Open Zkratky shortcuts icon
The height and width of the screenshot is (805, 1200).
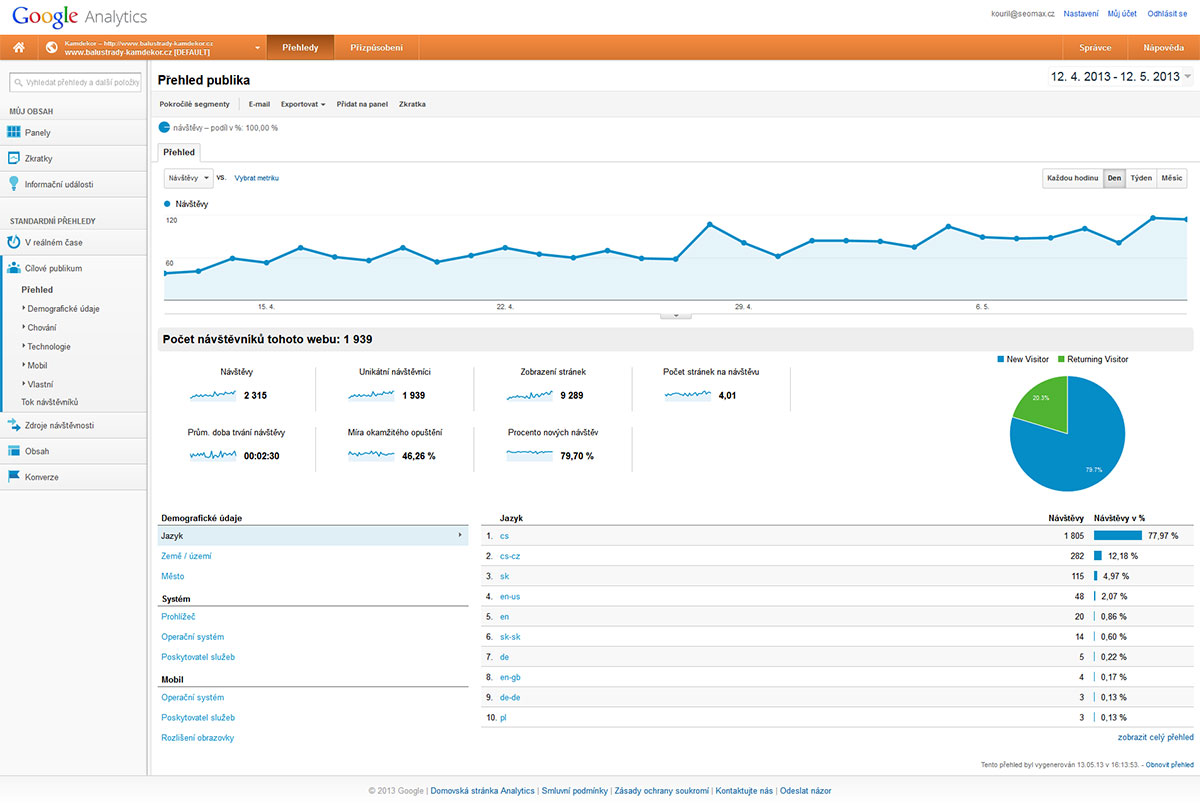tap(14, 158)
